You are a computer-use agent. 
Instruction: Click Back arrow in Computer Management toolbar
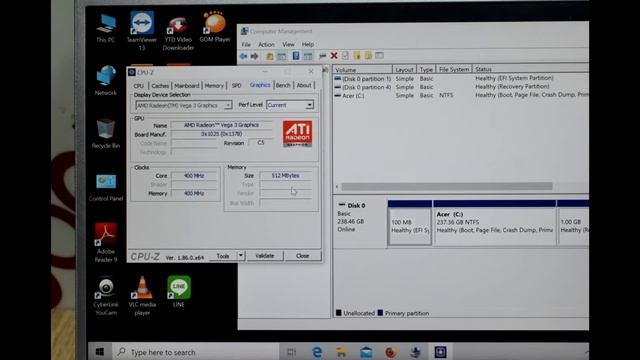tap(244, 56)
